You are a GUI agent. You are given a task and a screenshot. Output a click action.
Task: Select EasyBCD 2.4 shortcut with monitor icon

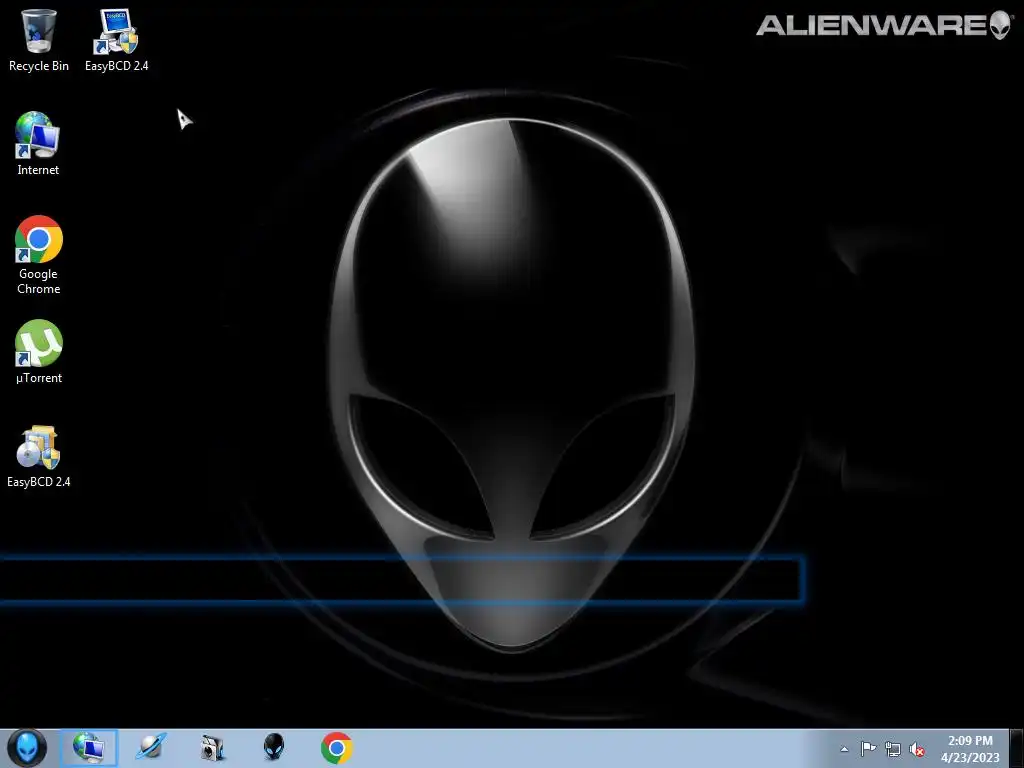(x=116, y=40)
